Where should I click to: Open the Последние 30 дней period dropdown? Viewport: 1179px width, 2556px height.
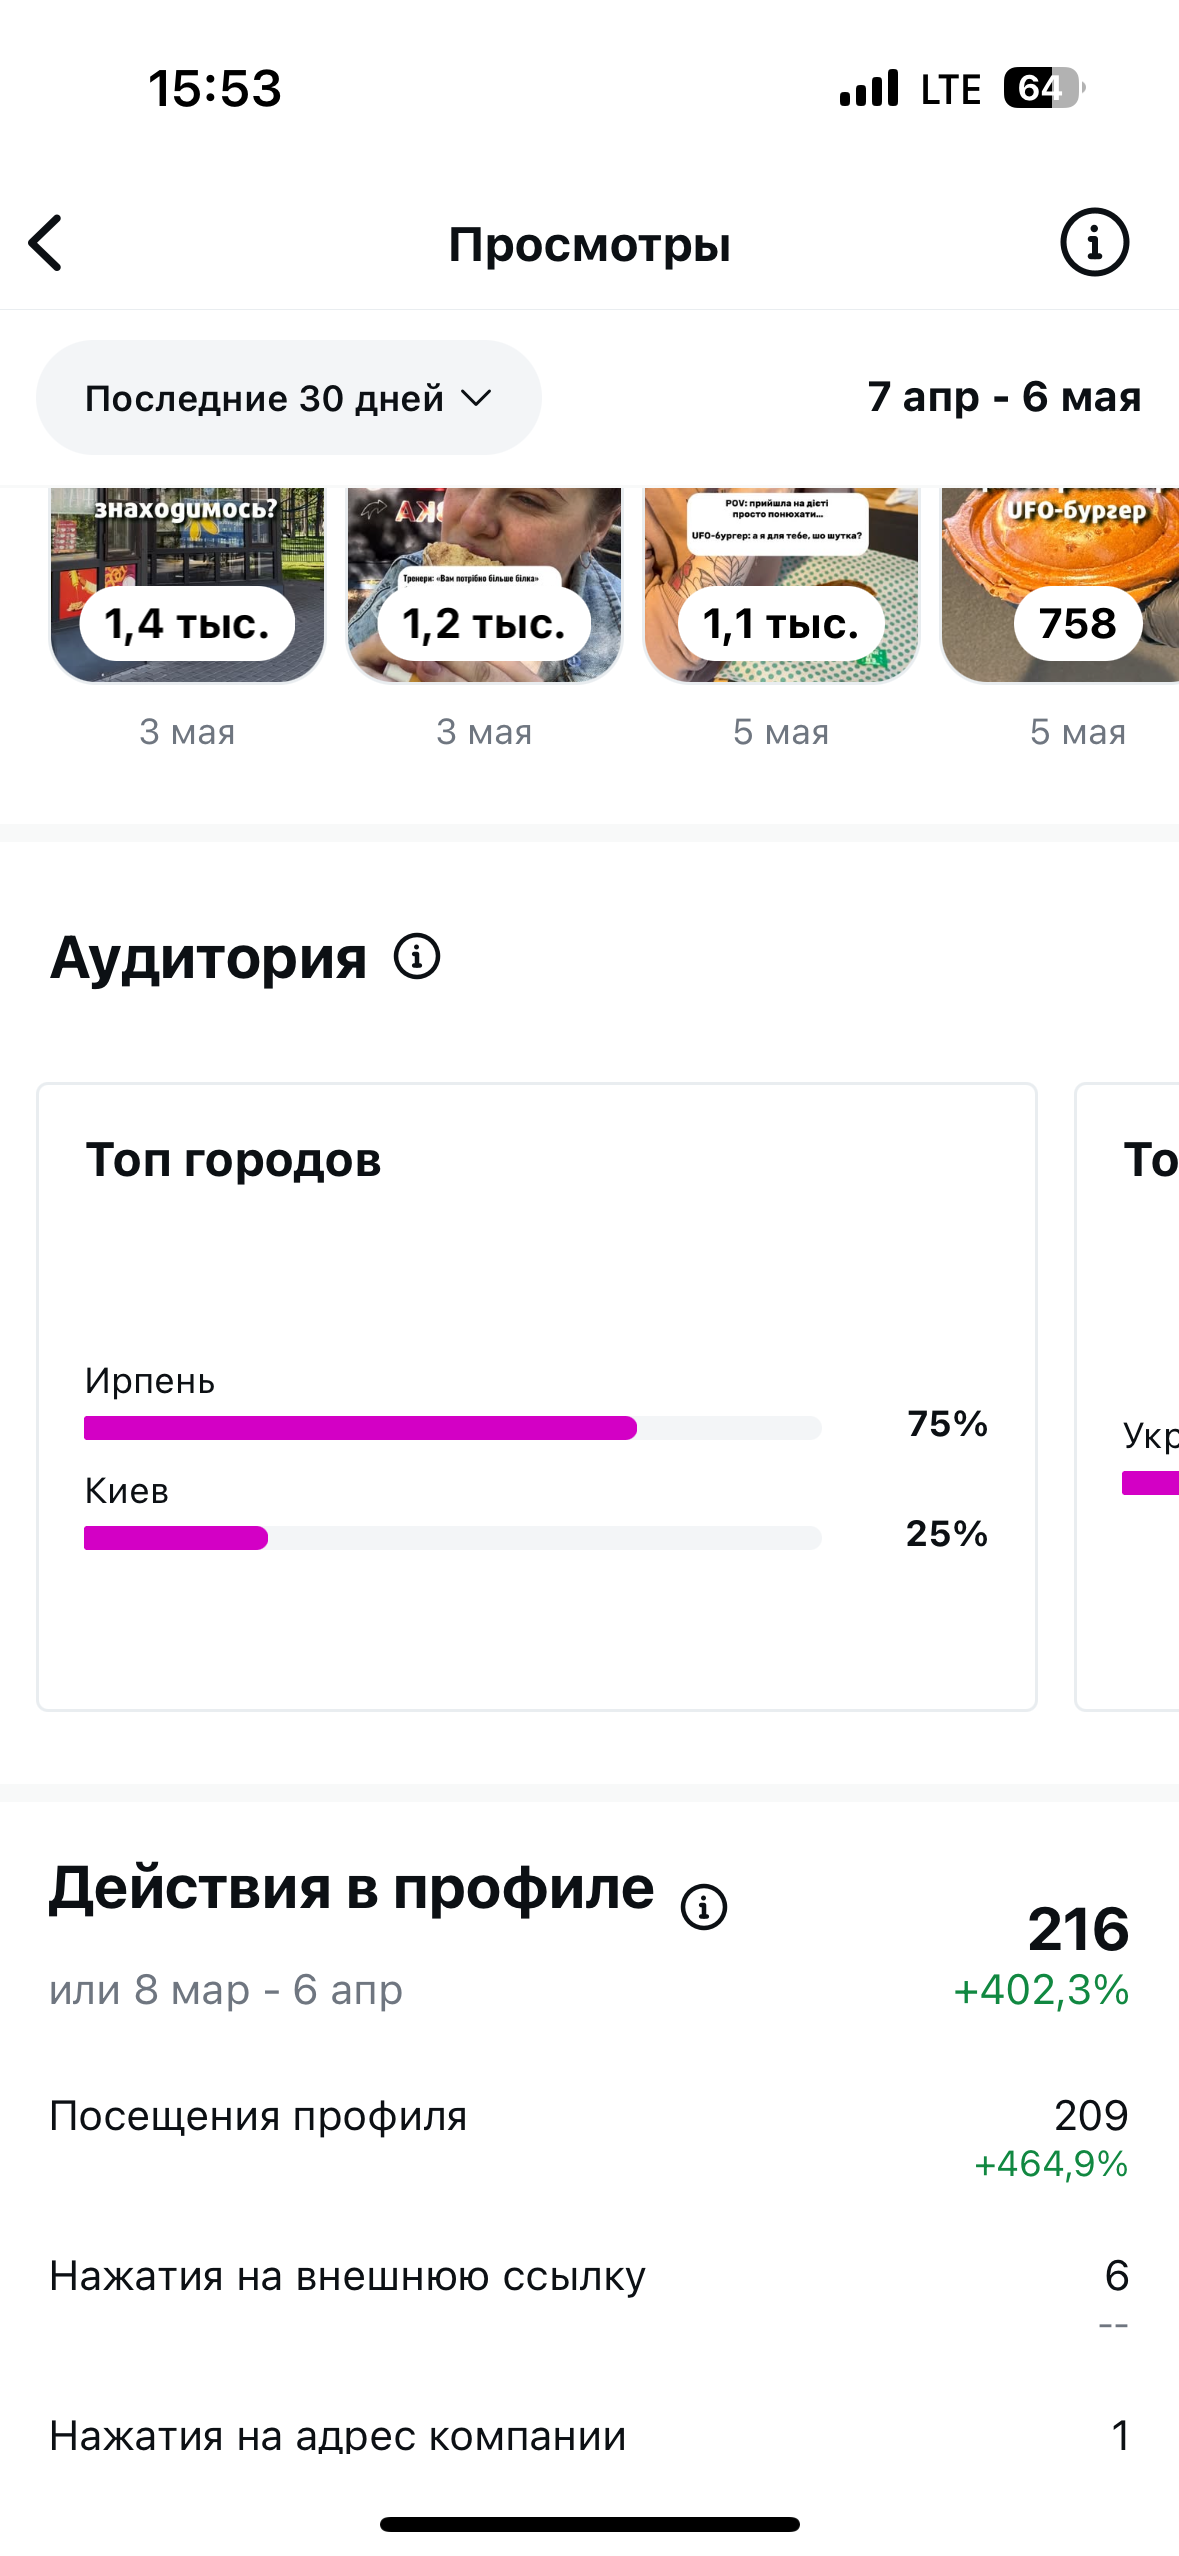coord(289,398)
